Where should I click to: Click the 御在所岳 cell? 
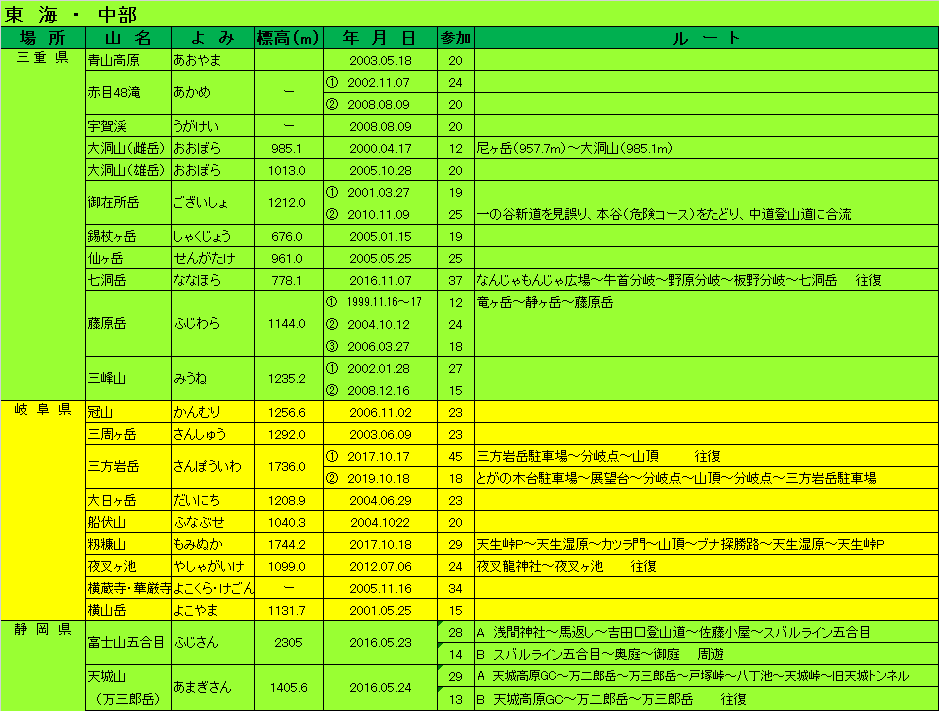pos(128,202)
